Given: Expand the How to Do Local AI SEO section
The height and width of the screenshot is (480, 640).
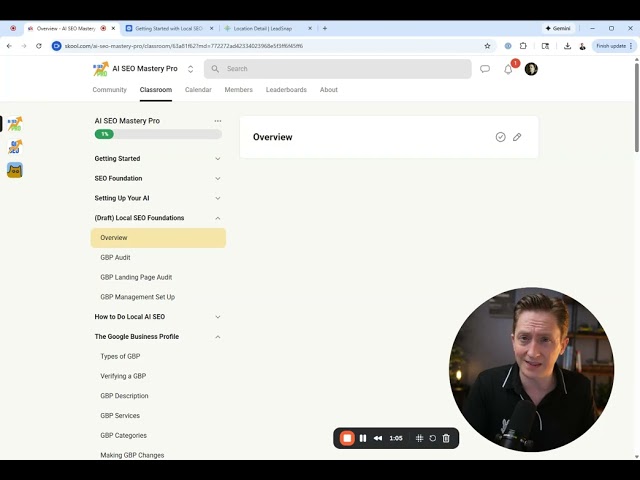Looking at the screenshot, I should 158,317.
